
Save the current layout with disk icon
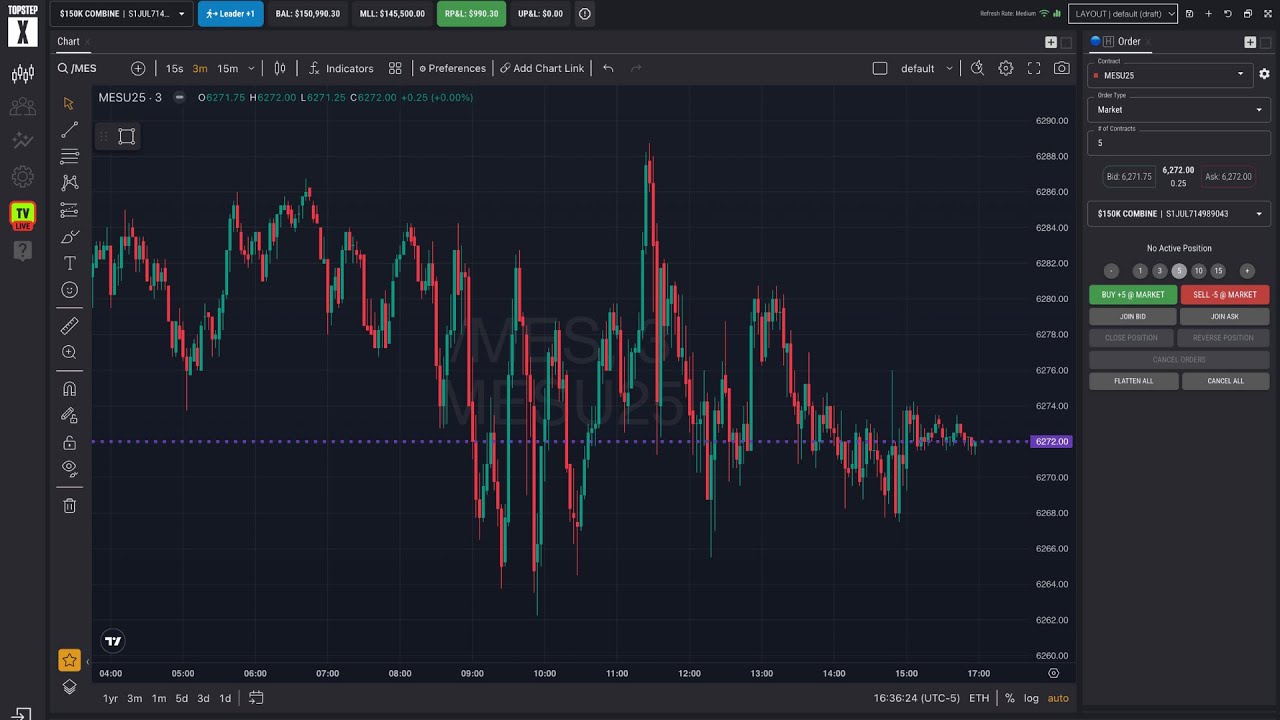(x=1189, y=14)
